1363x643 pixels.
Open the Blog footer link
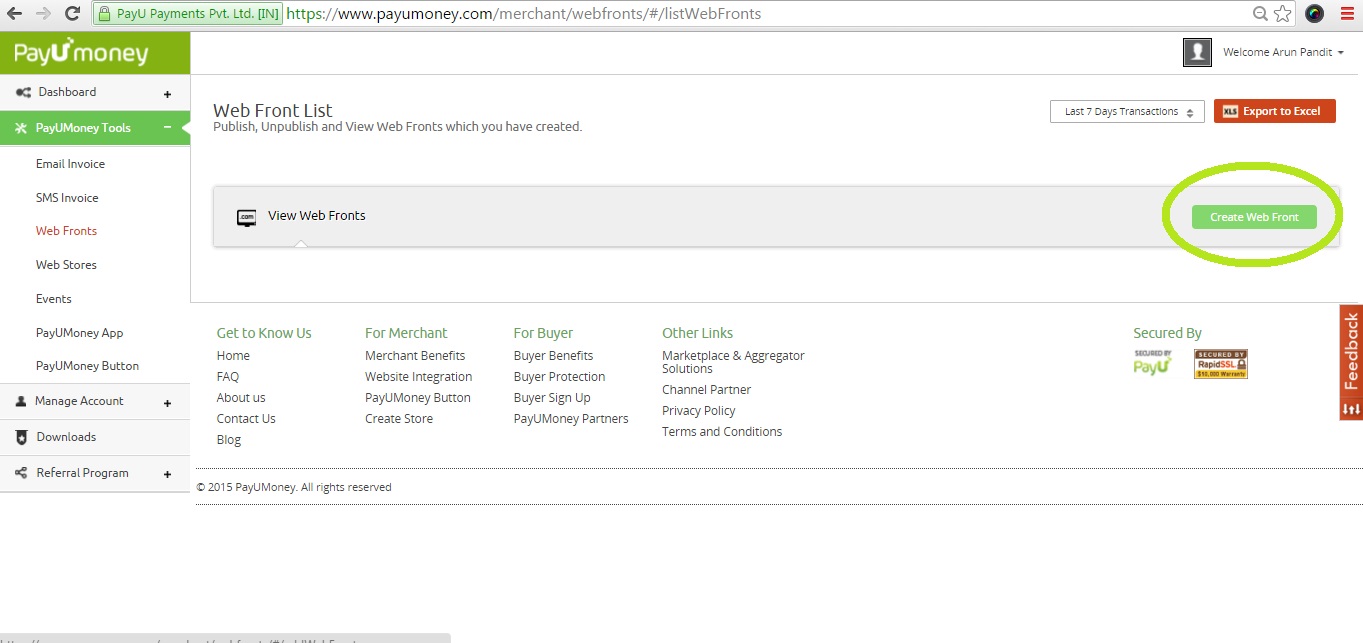click(229, 440)
